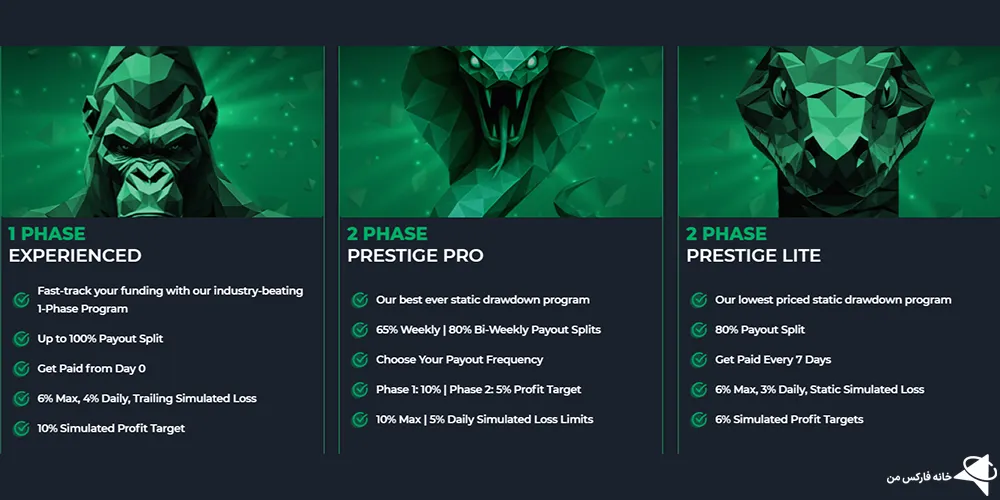
Task: Click checkmark beside 6% Simulated Profit Targets
Action: (x=698, y=420)
